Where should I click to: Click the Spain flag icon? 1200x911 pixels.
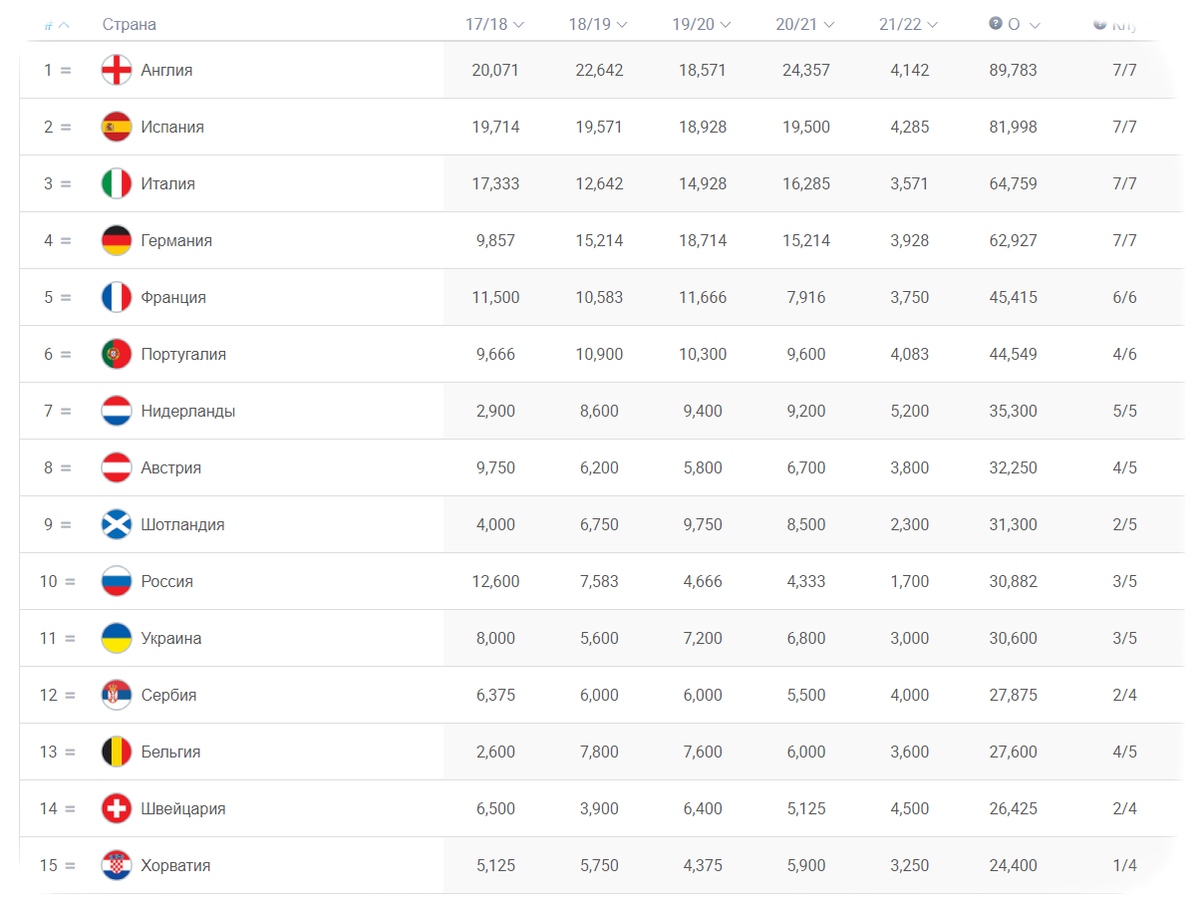tap(117, 127)
